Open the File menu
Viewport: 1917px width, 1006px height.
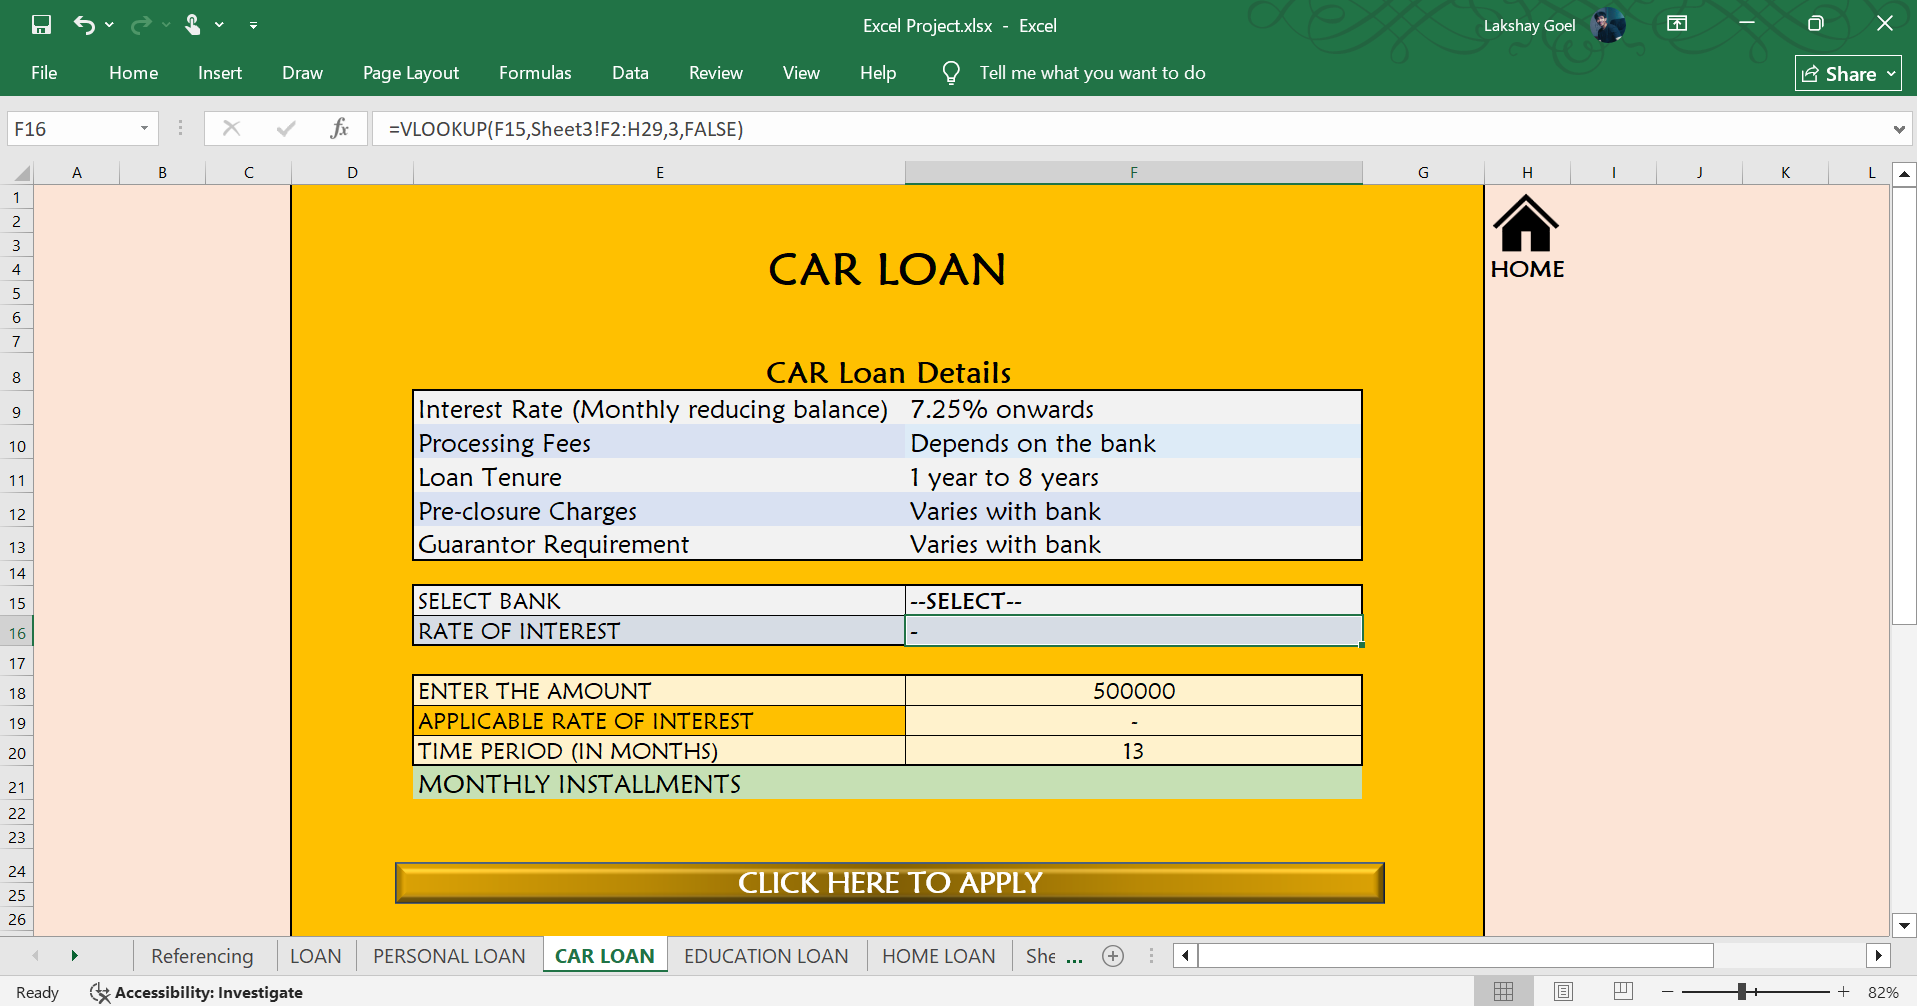44,73
